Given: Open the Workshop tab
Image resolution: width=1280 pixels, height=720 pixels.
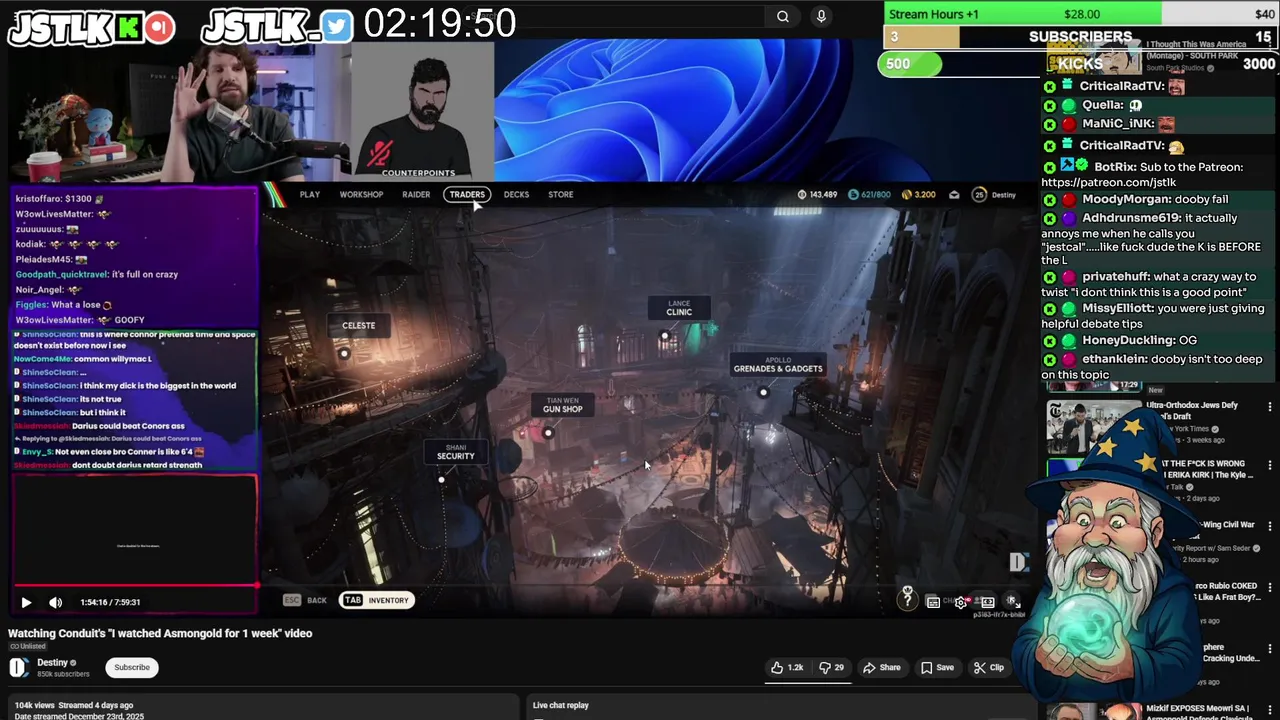Looking at the screenshot, I should click(x=361, y=194).
